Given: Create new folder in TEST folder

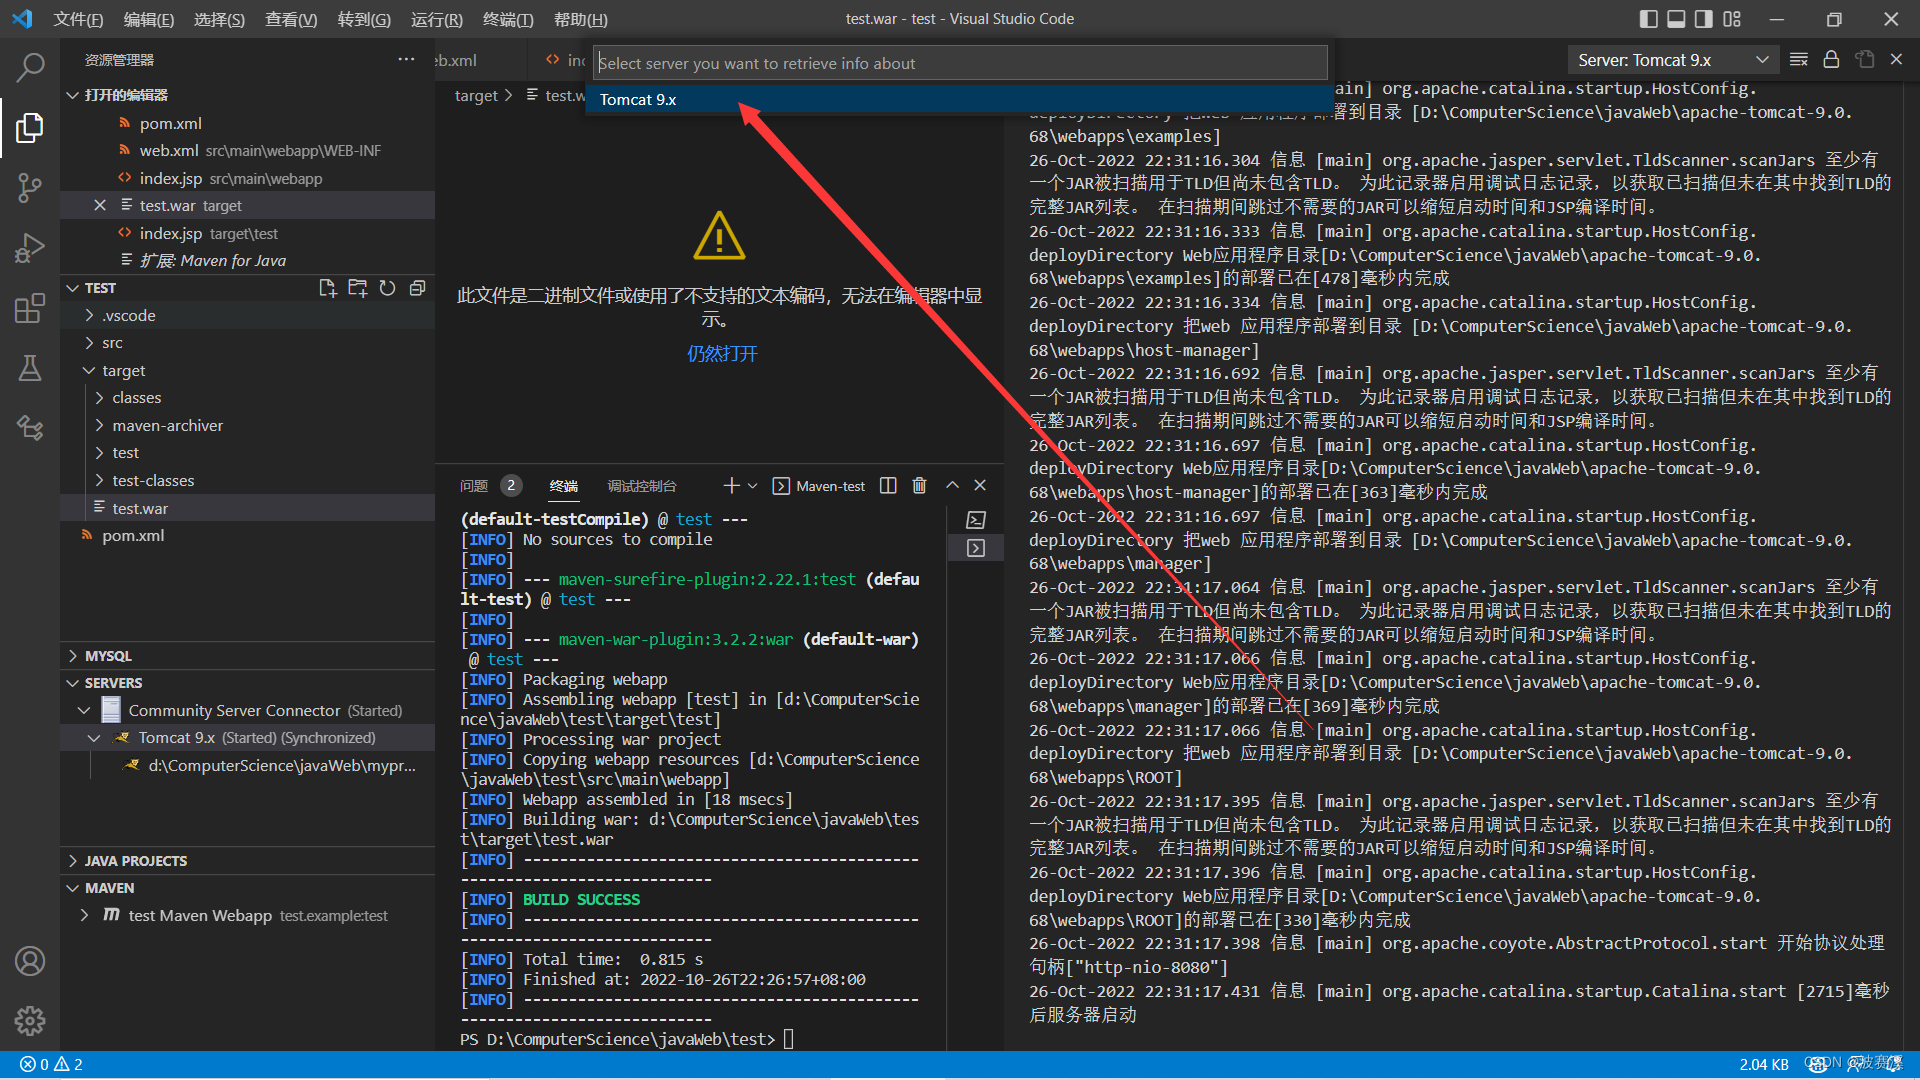Looking at the screenshot, I should 357,288.
